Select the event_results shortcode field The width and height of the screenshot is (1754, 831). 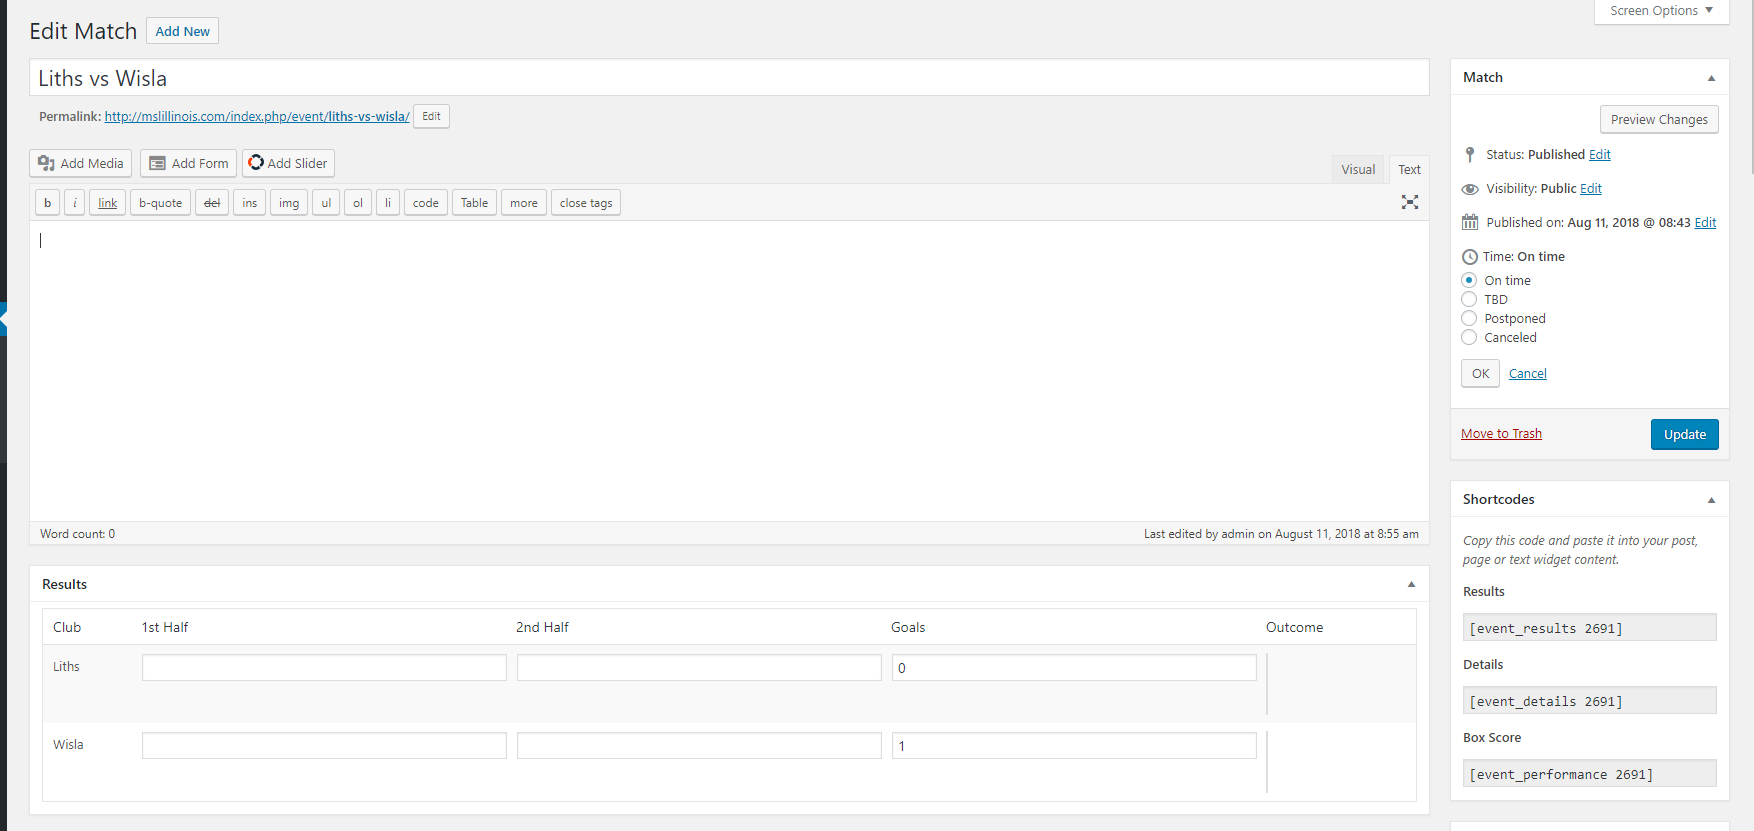pos(1589,627)
